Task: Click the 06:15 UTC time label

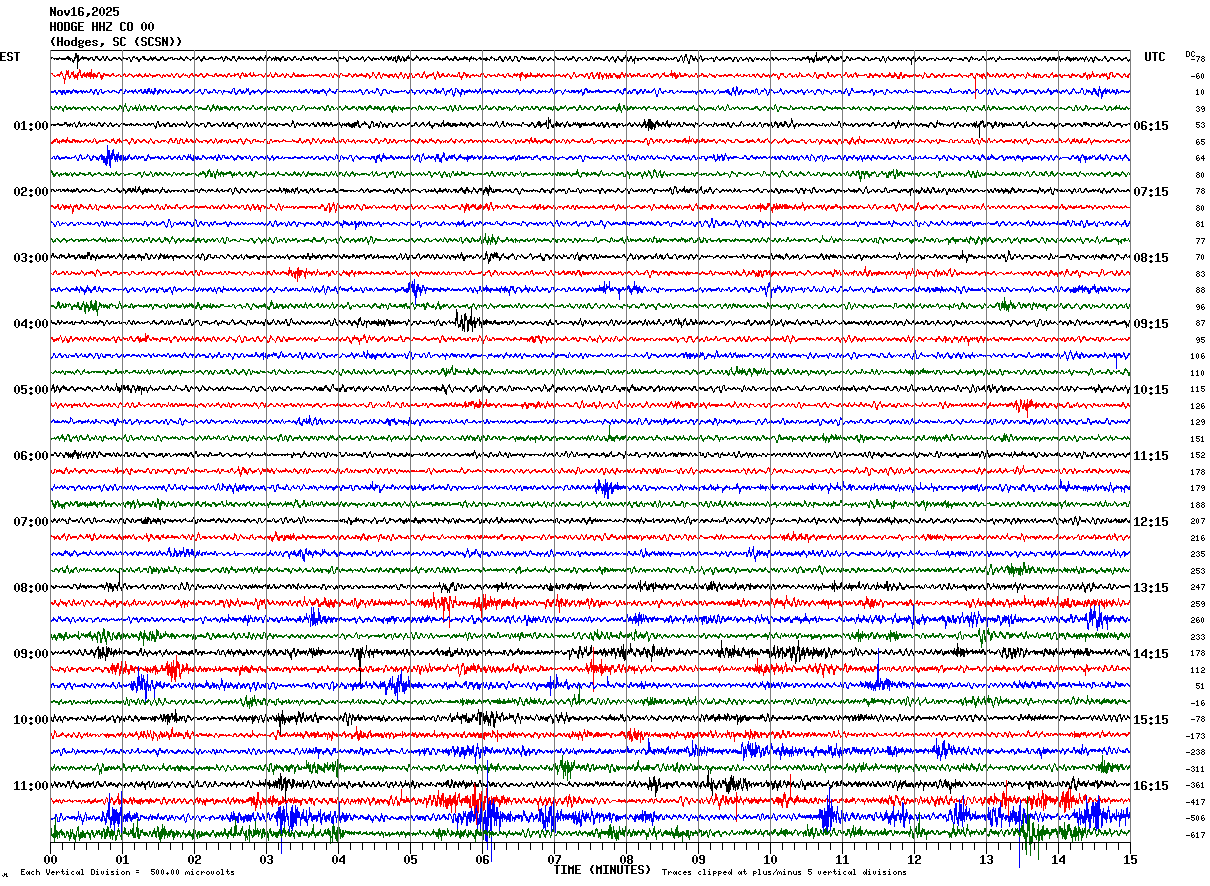Action: (1152, 126)
